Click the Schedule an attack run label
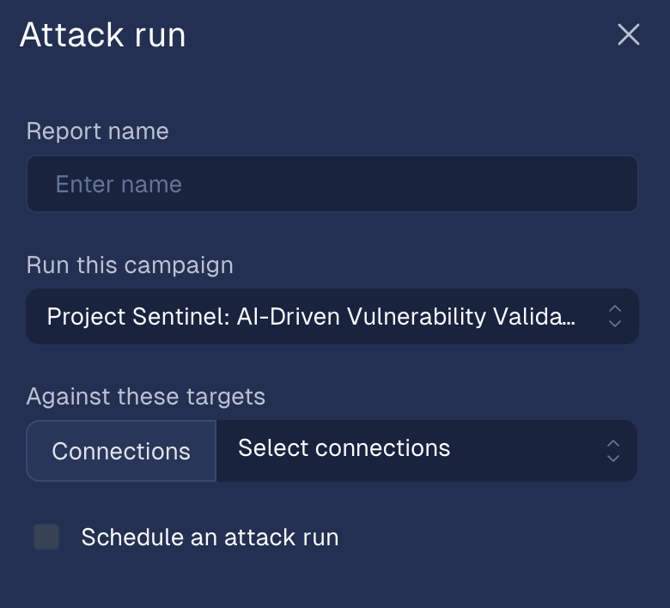Screen dimensions: 670x608 tap(210, 537)
